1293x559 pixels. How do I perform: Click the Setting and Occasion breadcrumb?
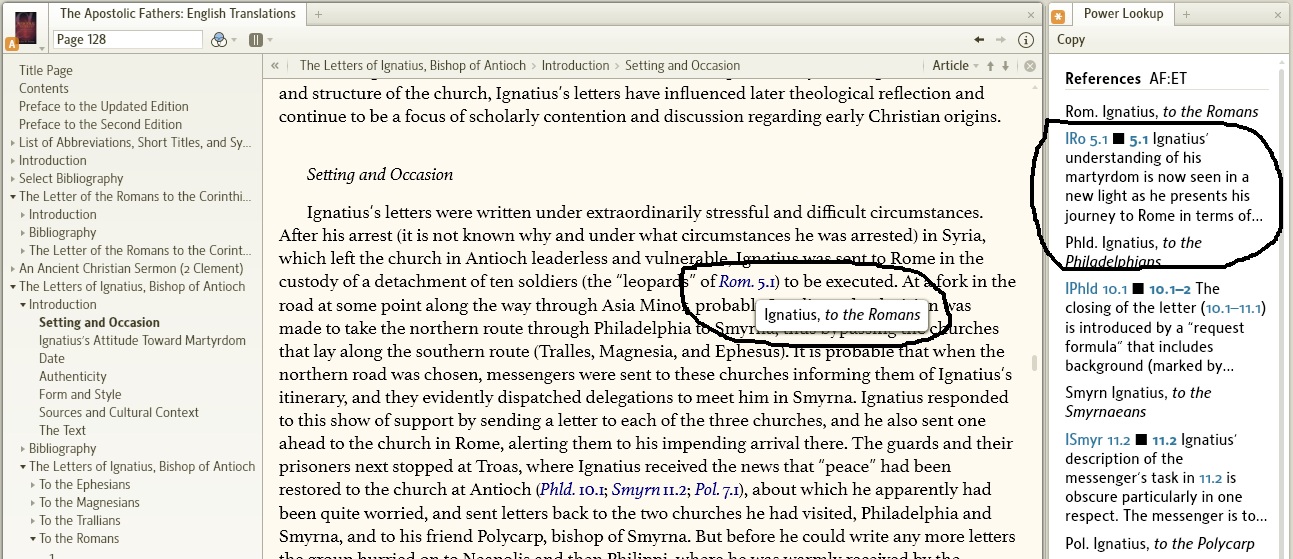click(x=683, y=66)
